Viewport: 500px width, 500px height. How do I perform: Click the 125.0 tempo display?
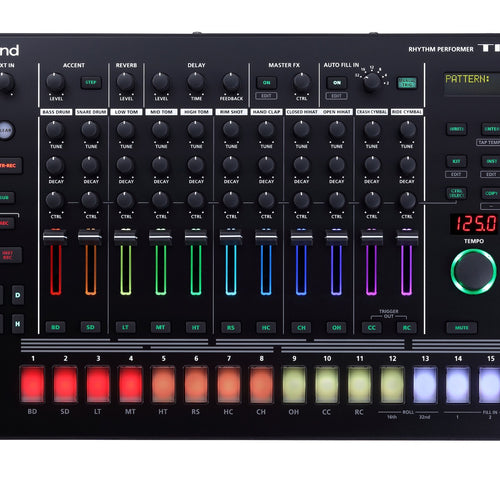tap(476, 223)
